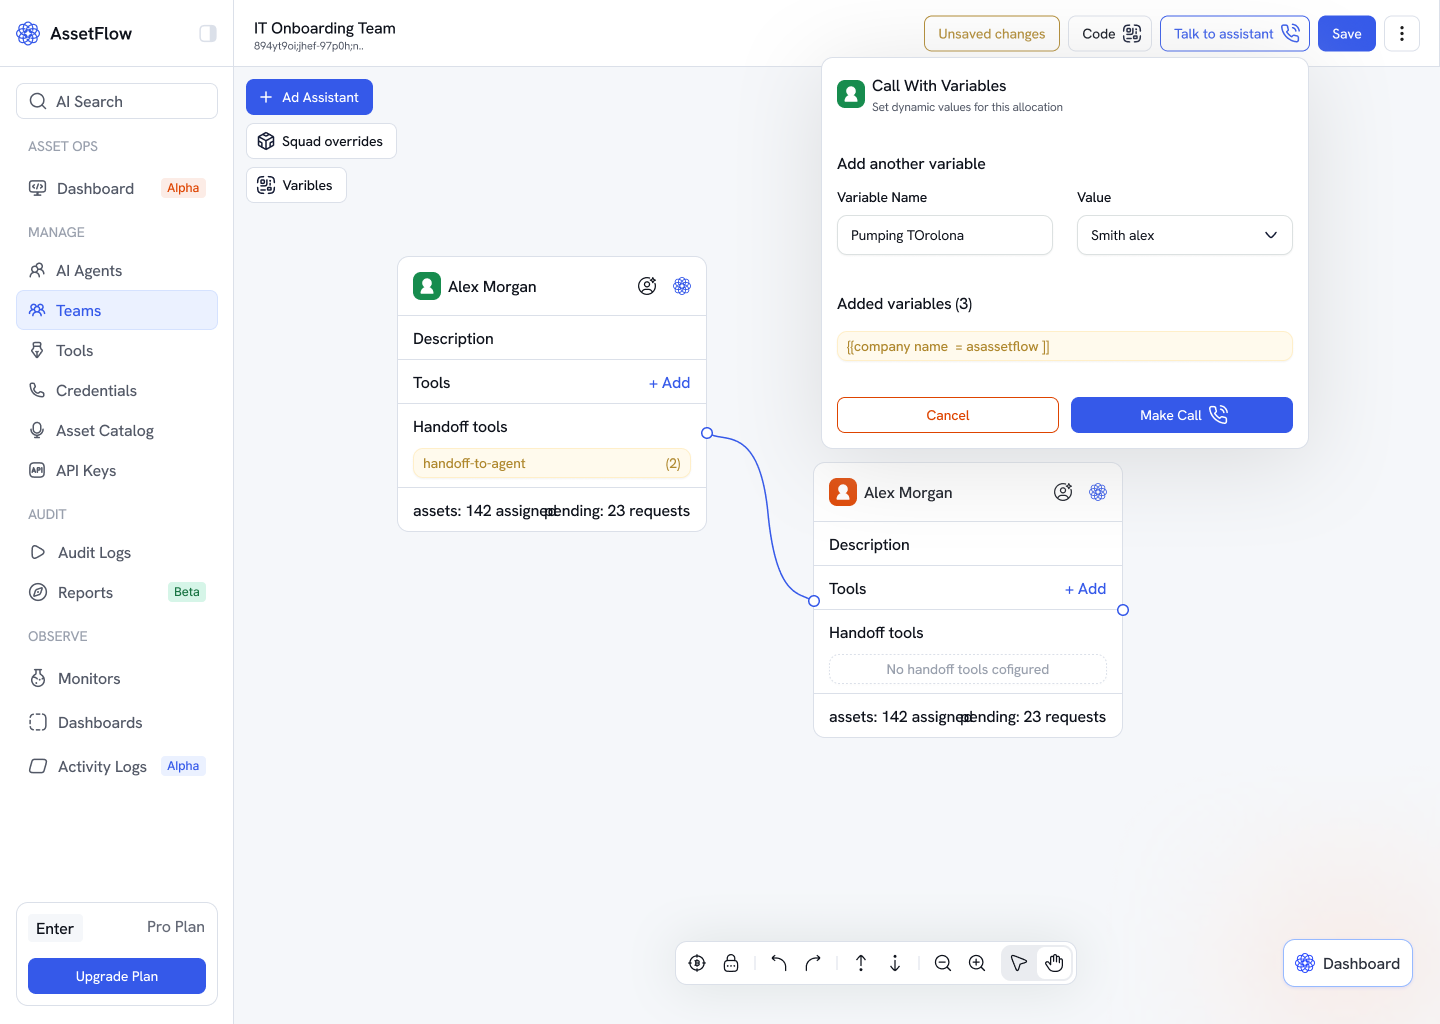The width and height of the screenshot is (1440, 1024).
Task: Open the Varibles panel button
Action: (296, 185)
